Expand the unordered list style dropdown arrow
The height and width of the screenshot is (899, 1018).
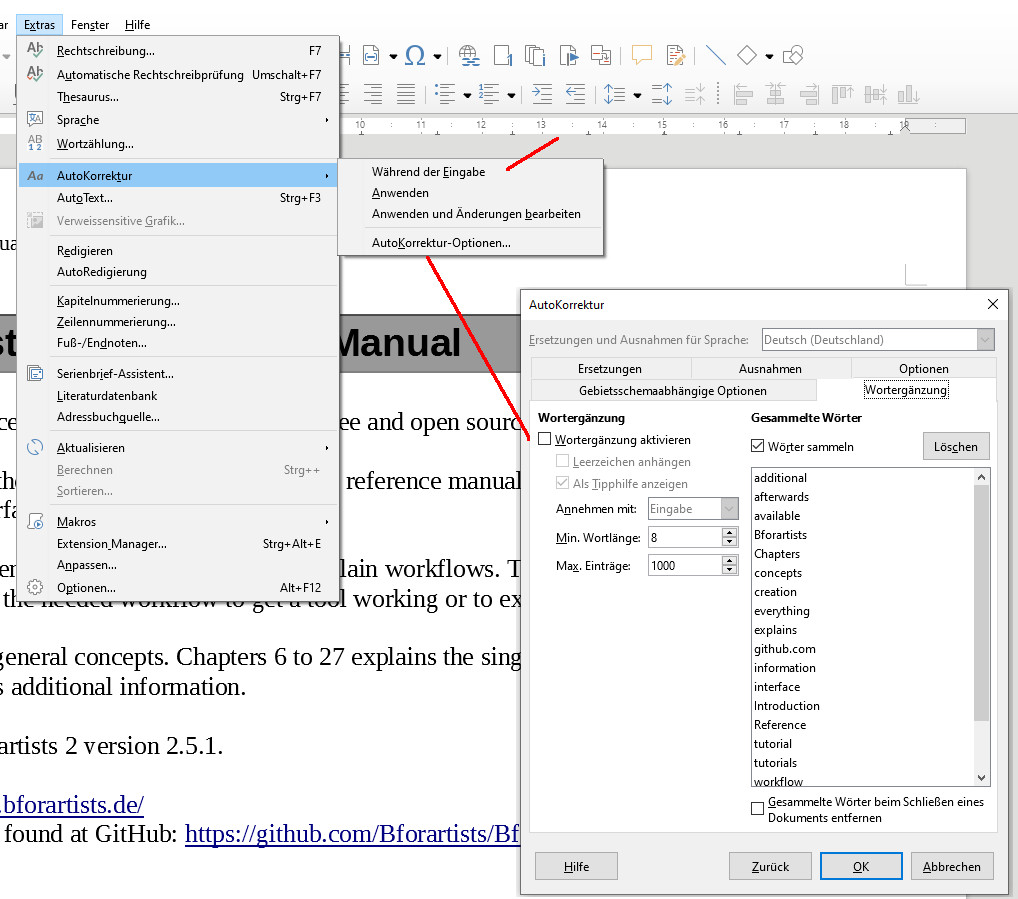(x=467, y=96)
